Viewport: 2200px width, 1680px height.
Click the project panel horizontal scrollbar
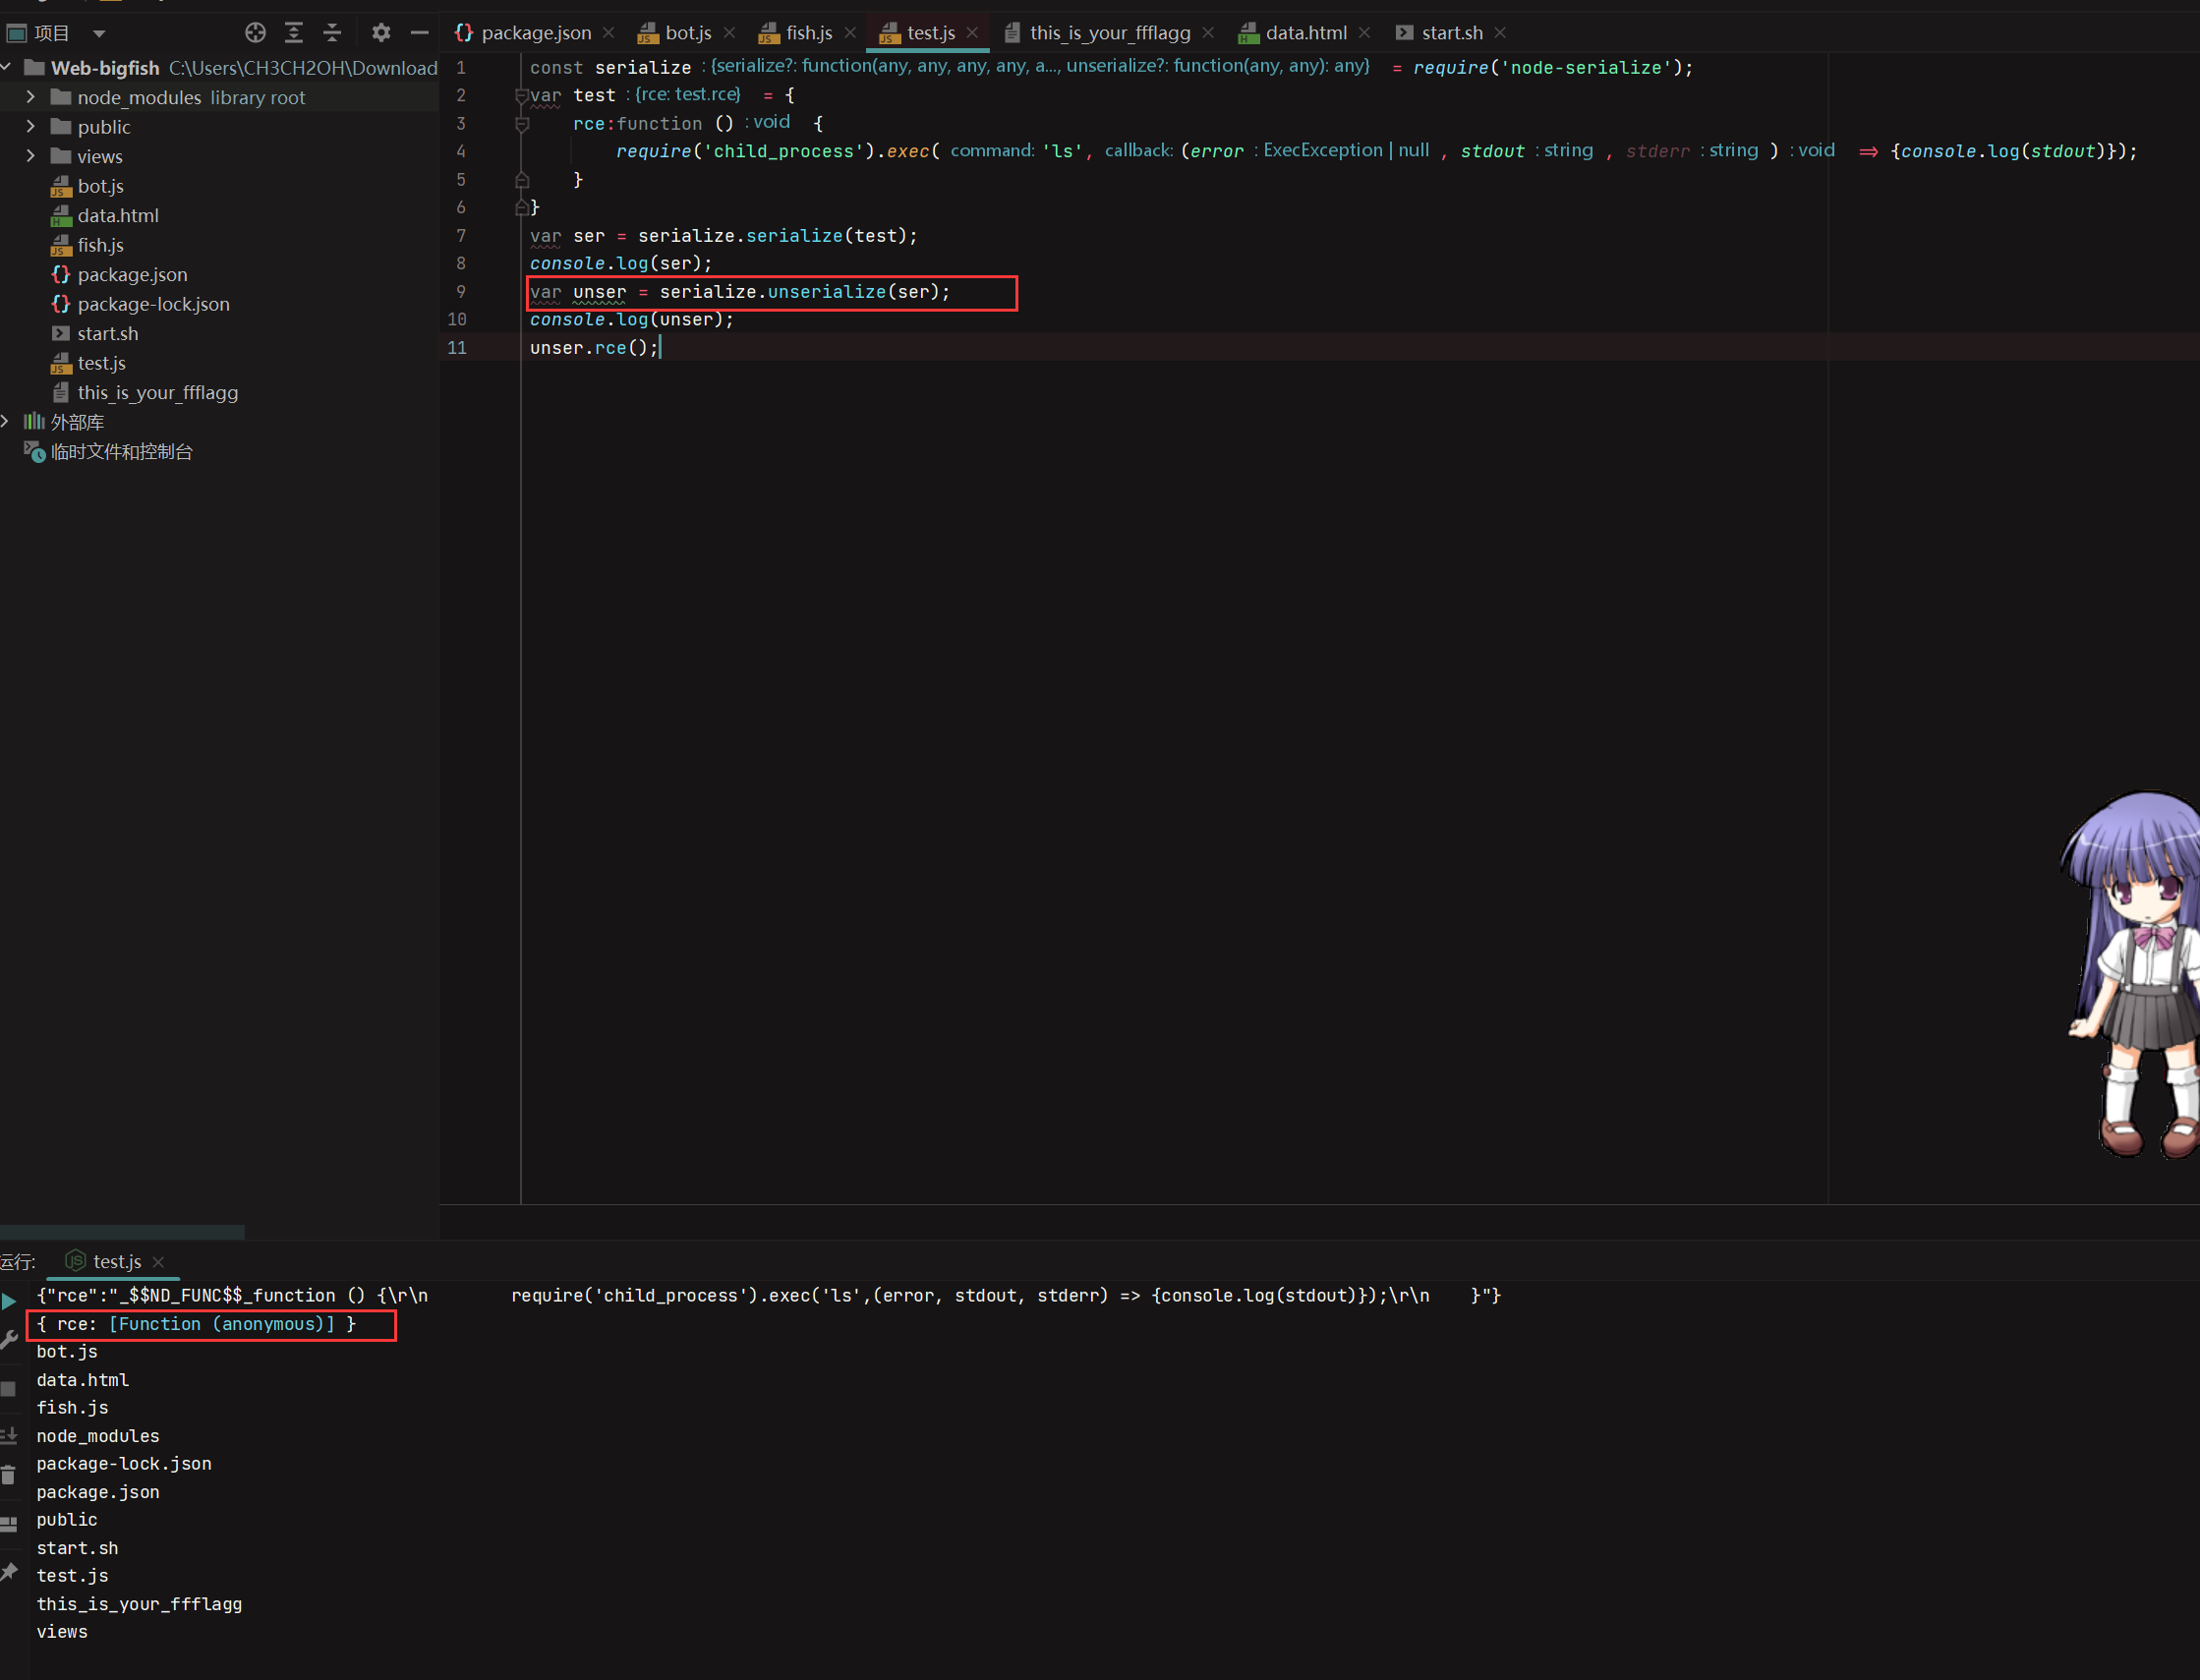click(122, 1232)
